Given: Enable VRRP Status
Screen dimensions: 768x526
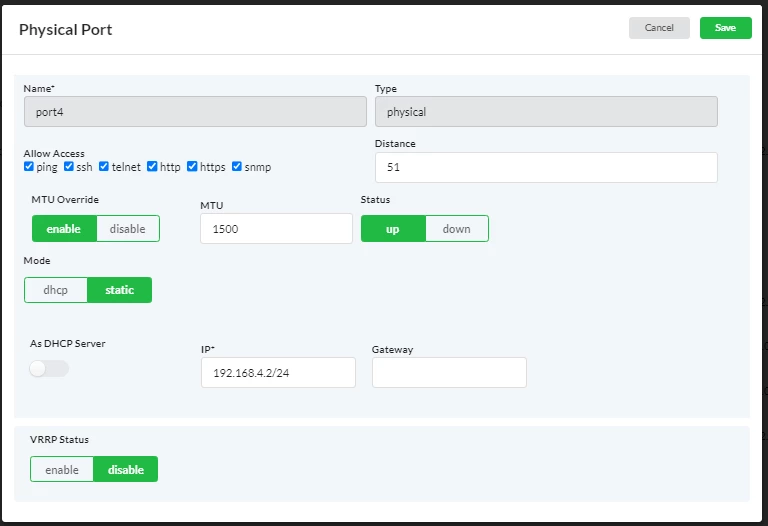Looking at the screenshot, I should [62, 469].
